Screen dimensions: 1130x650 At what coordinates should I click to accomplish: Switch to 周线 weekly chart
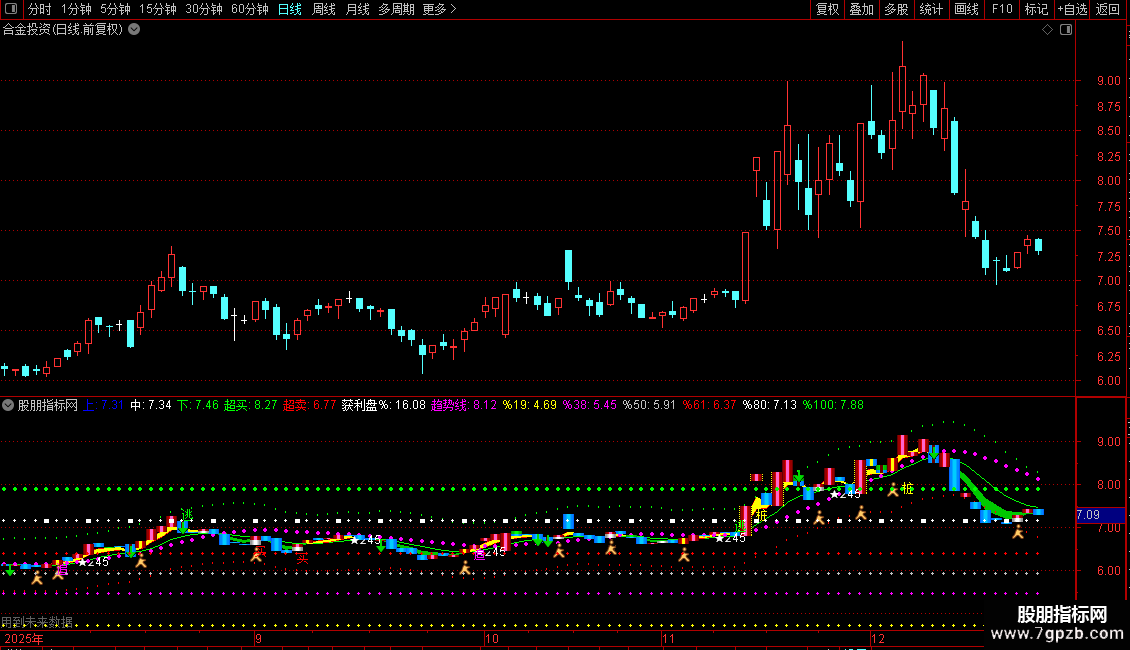tap(324, 9)
